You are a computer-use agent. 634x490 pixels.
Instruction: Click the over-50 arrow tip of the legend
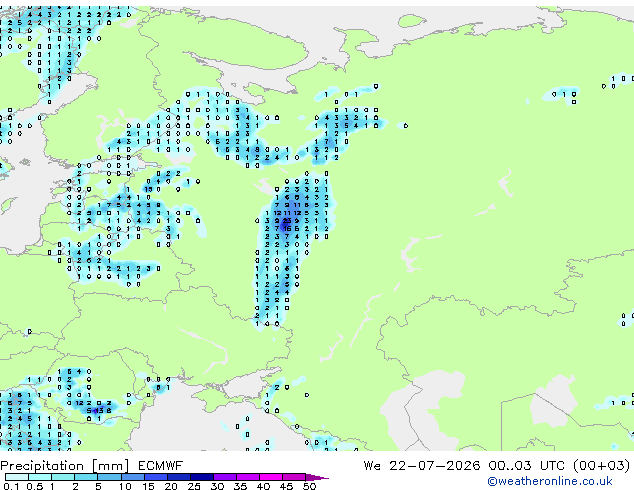(x=319, y=477)
